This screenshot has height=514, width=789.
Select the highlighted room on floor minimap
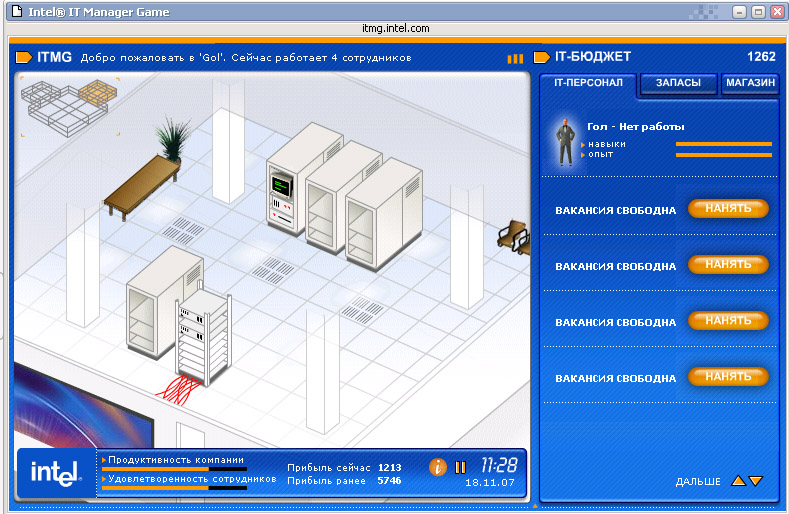pyautogui.click(x=98, y=92)
